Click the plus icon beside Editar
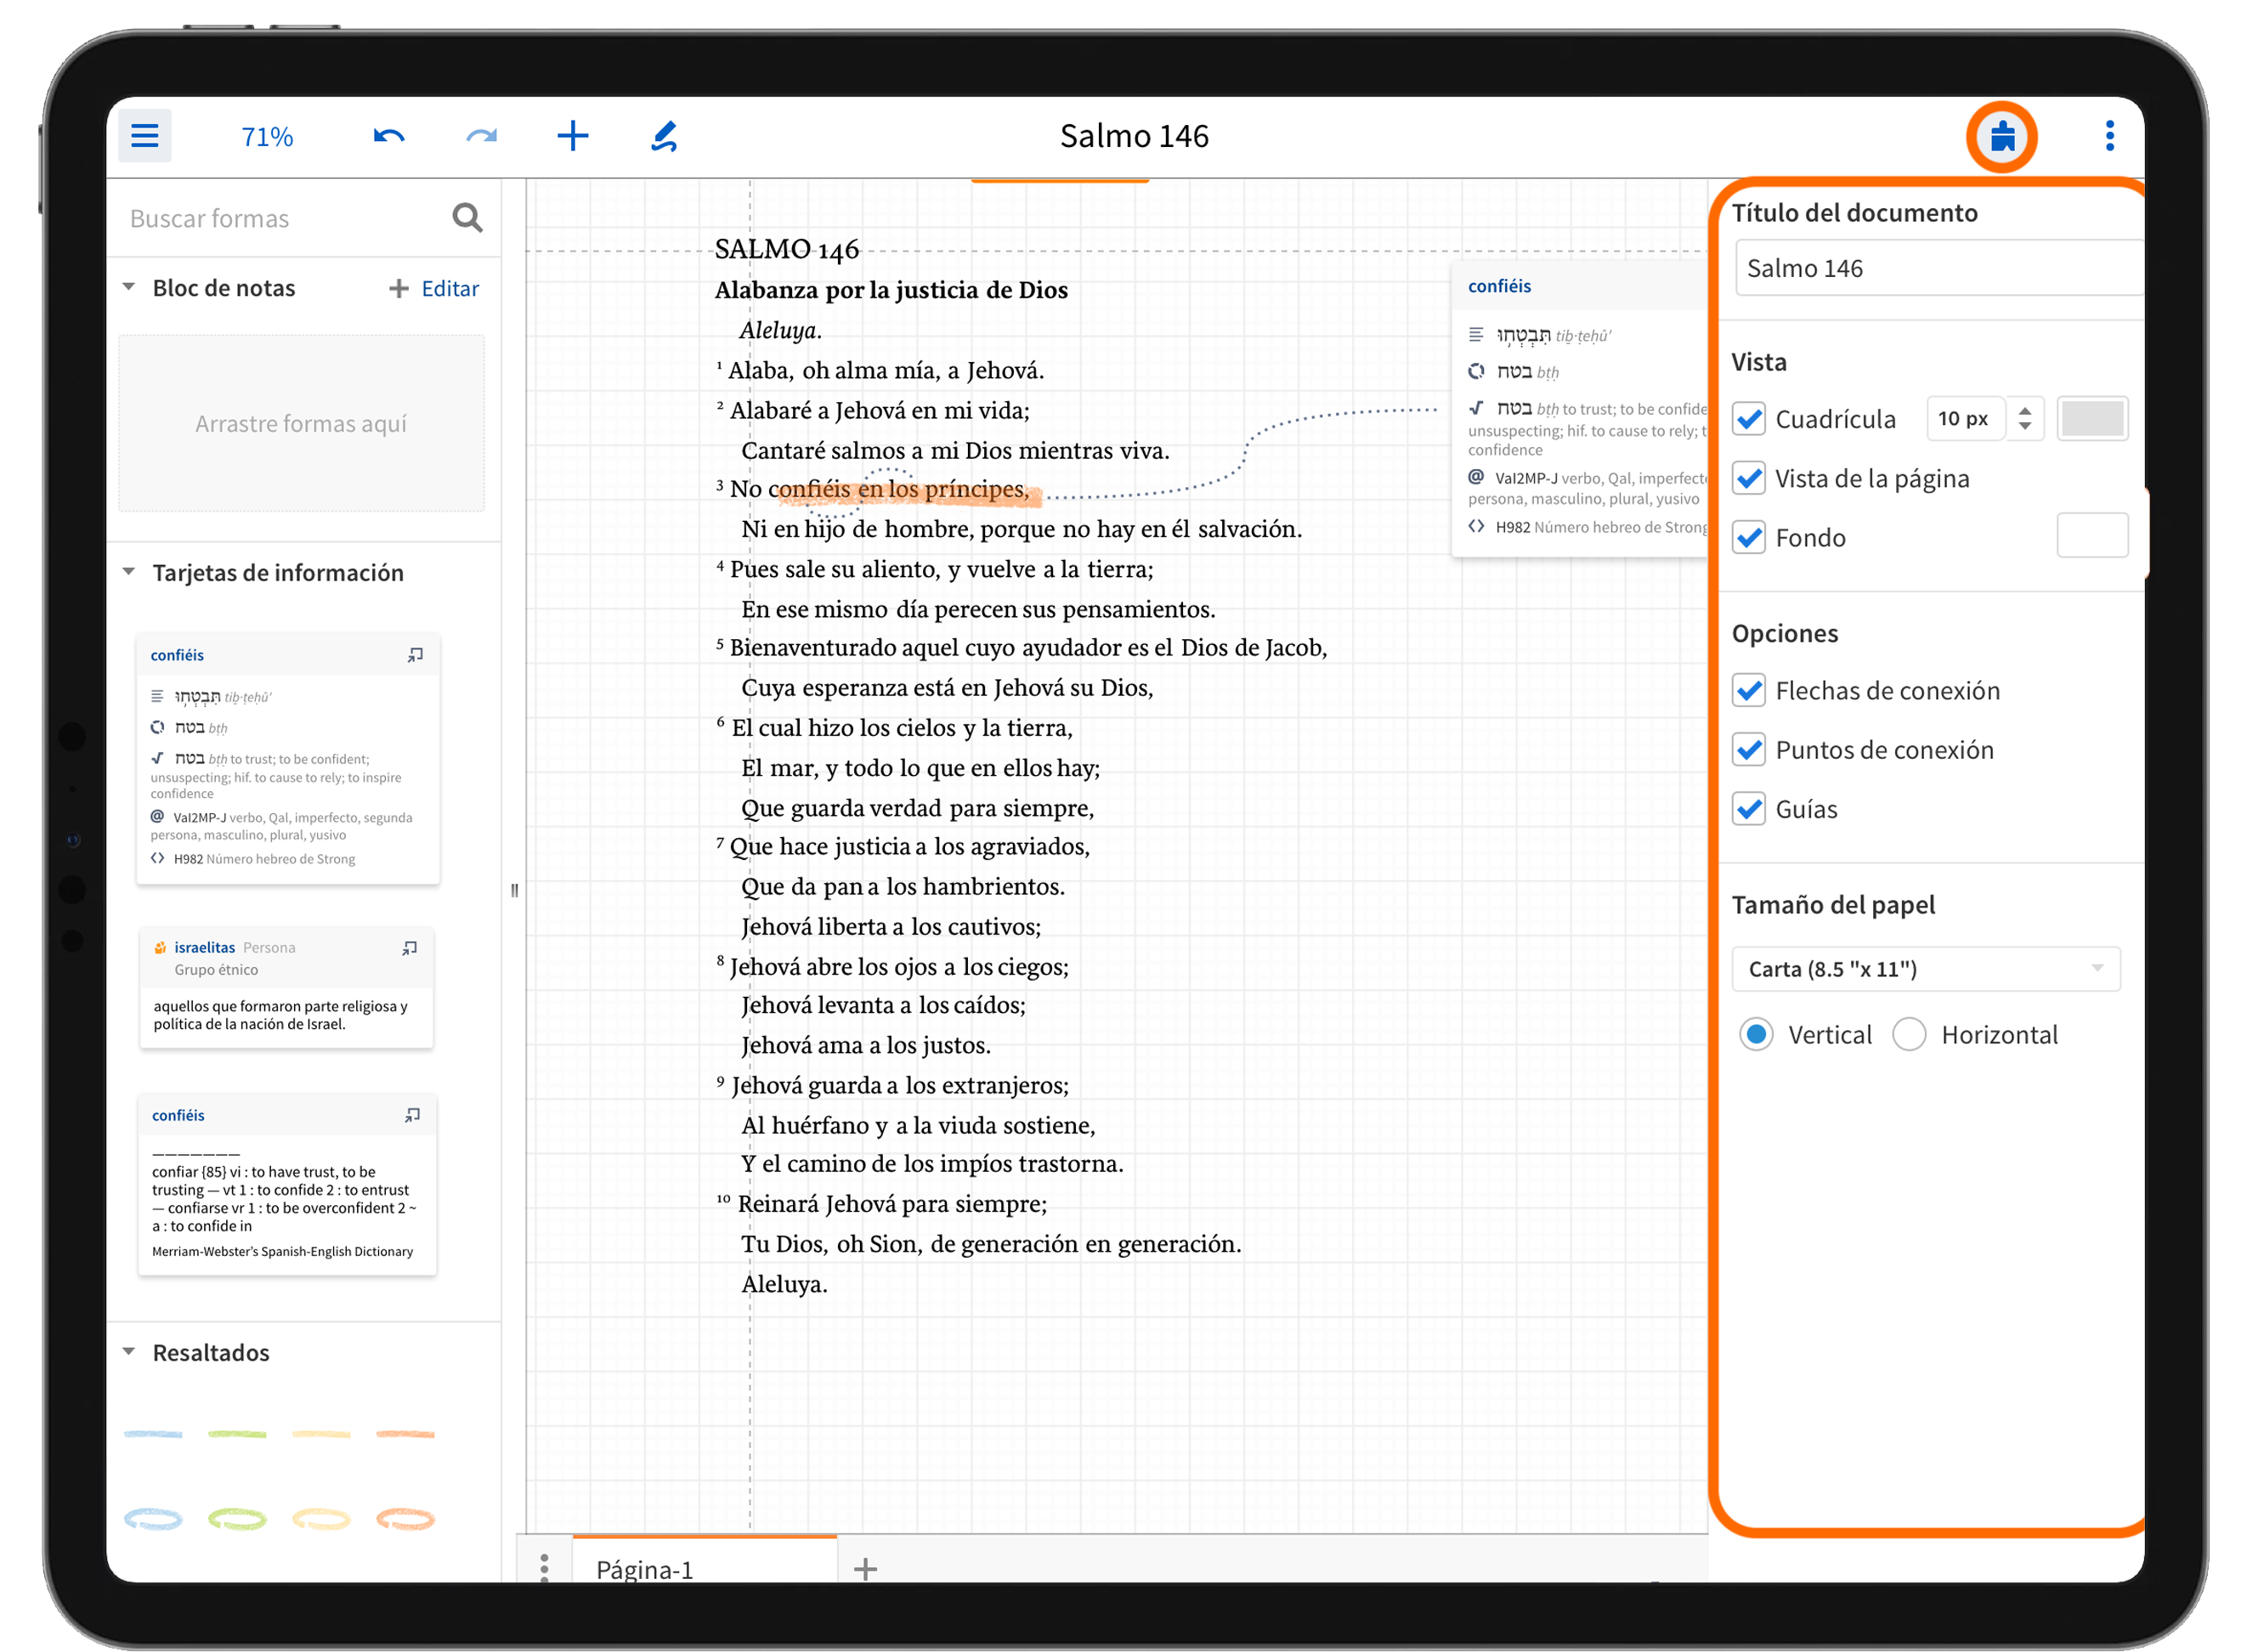The height and width of the screenshot is (1652, 2264). pyautogui.click(x=399, y=289)
